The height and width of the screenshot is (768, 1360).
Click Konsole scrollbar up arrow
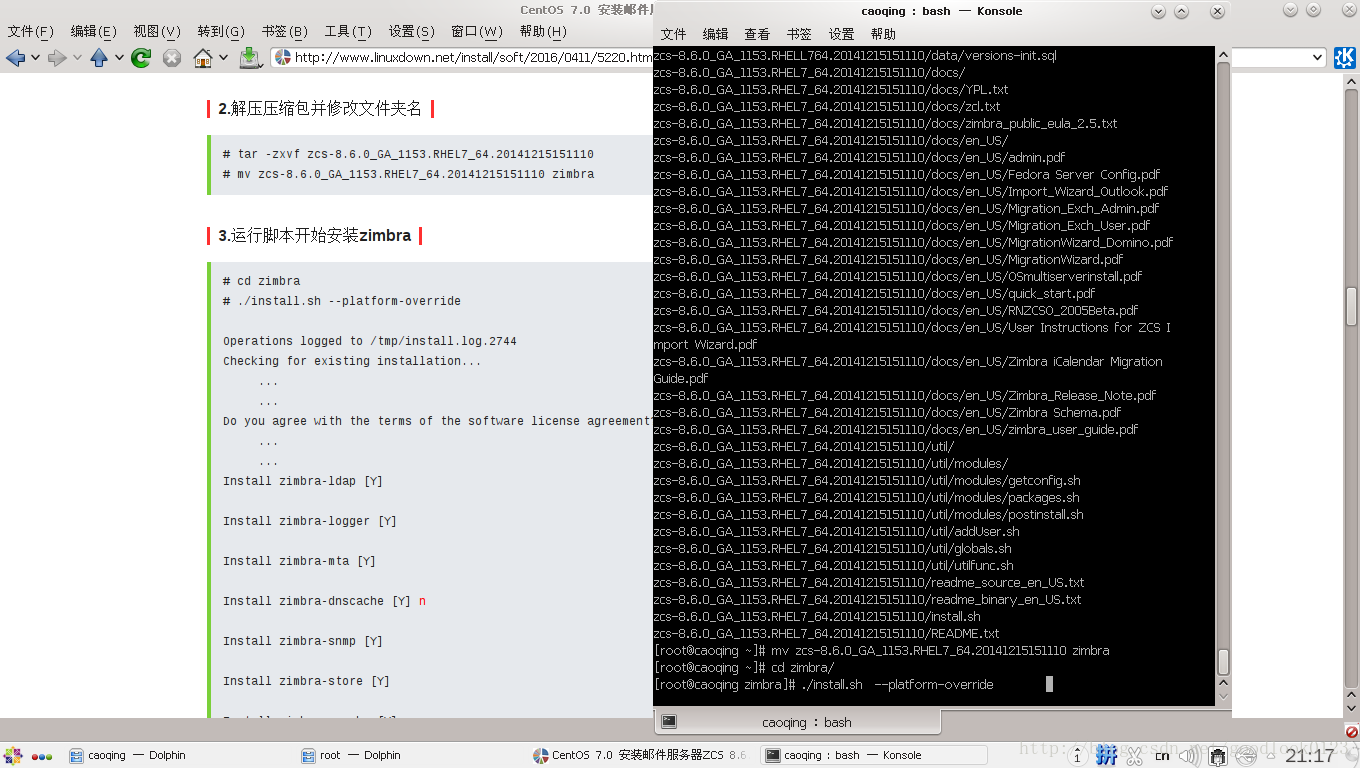click(1223, 55)
